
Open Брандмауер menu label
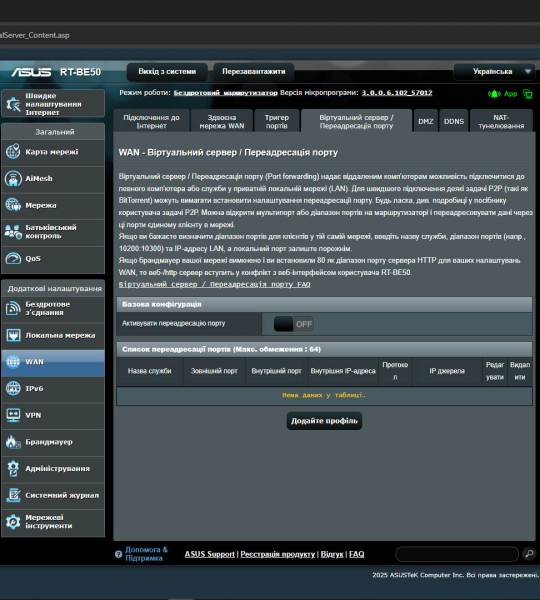(49, 442)
